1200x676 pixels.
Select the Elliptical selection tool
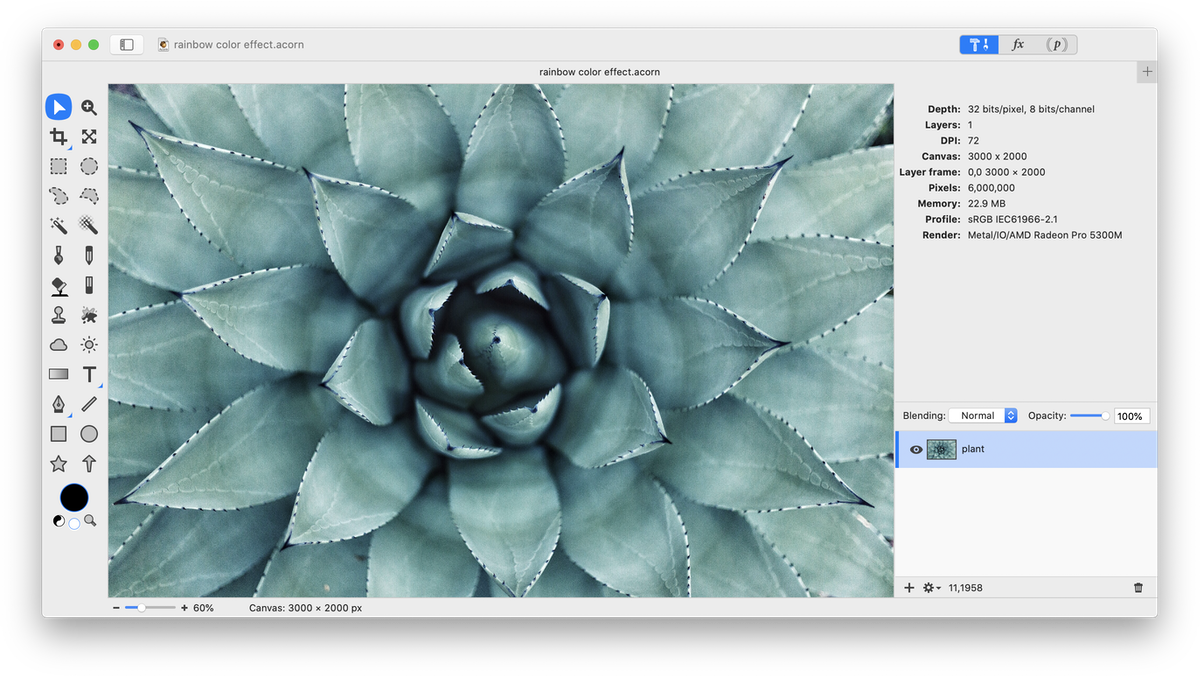[89, 166]
